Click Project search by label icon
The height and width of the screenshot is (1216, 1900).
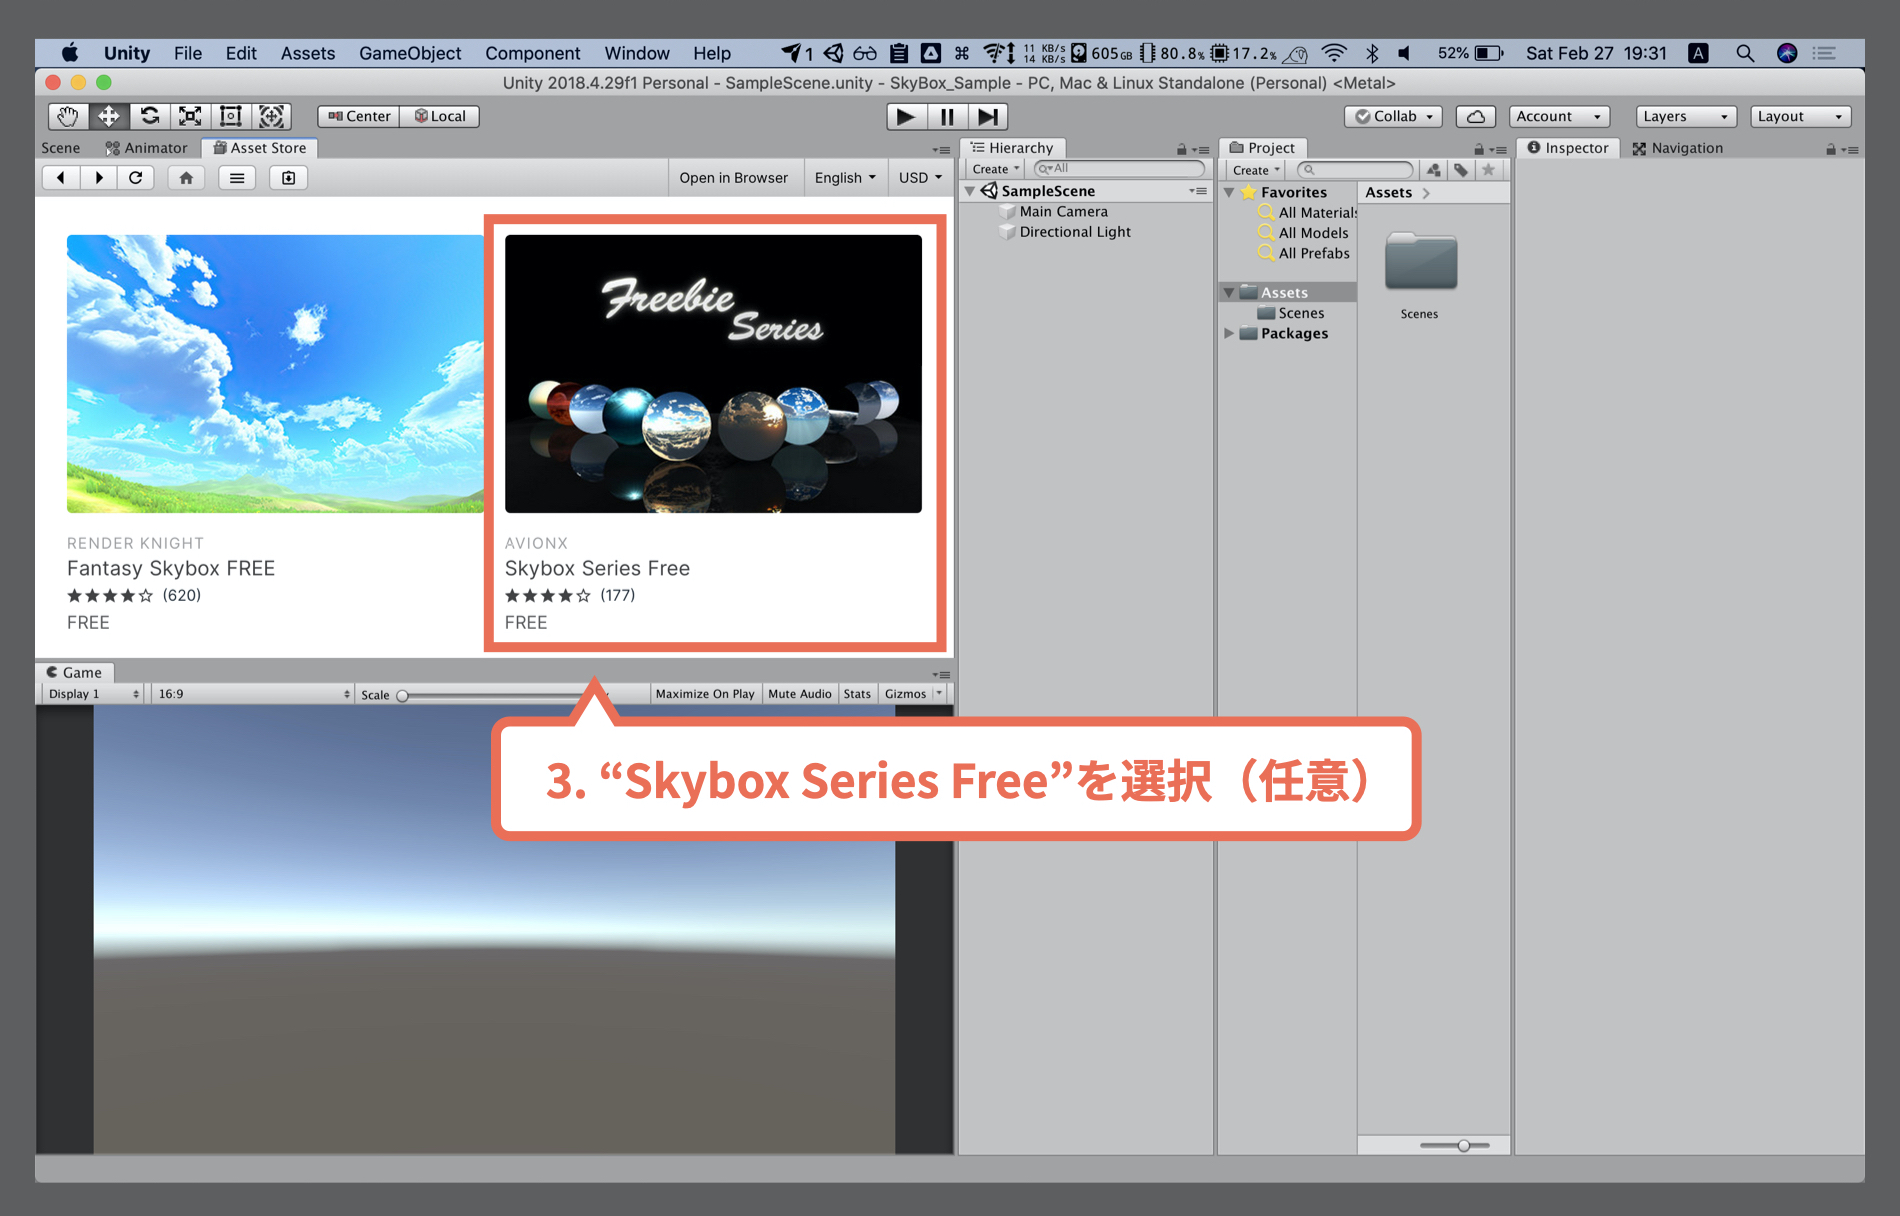click(1461, 170)
